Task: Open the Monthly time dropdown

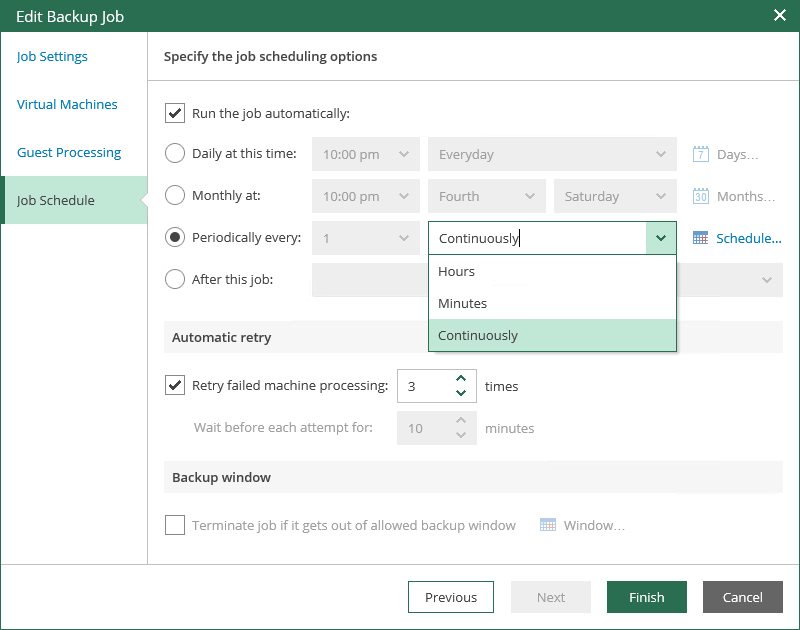Action: [366, 196]
